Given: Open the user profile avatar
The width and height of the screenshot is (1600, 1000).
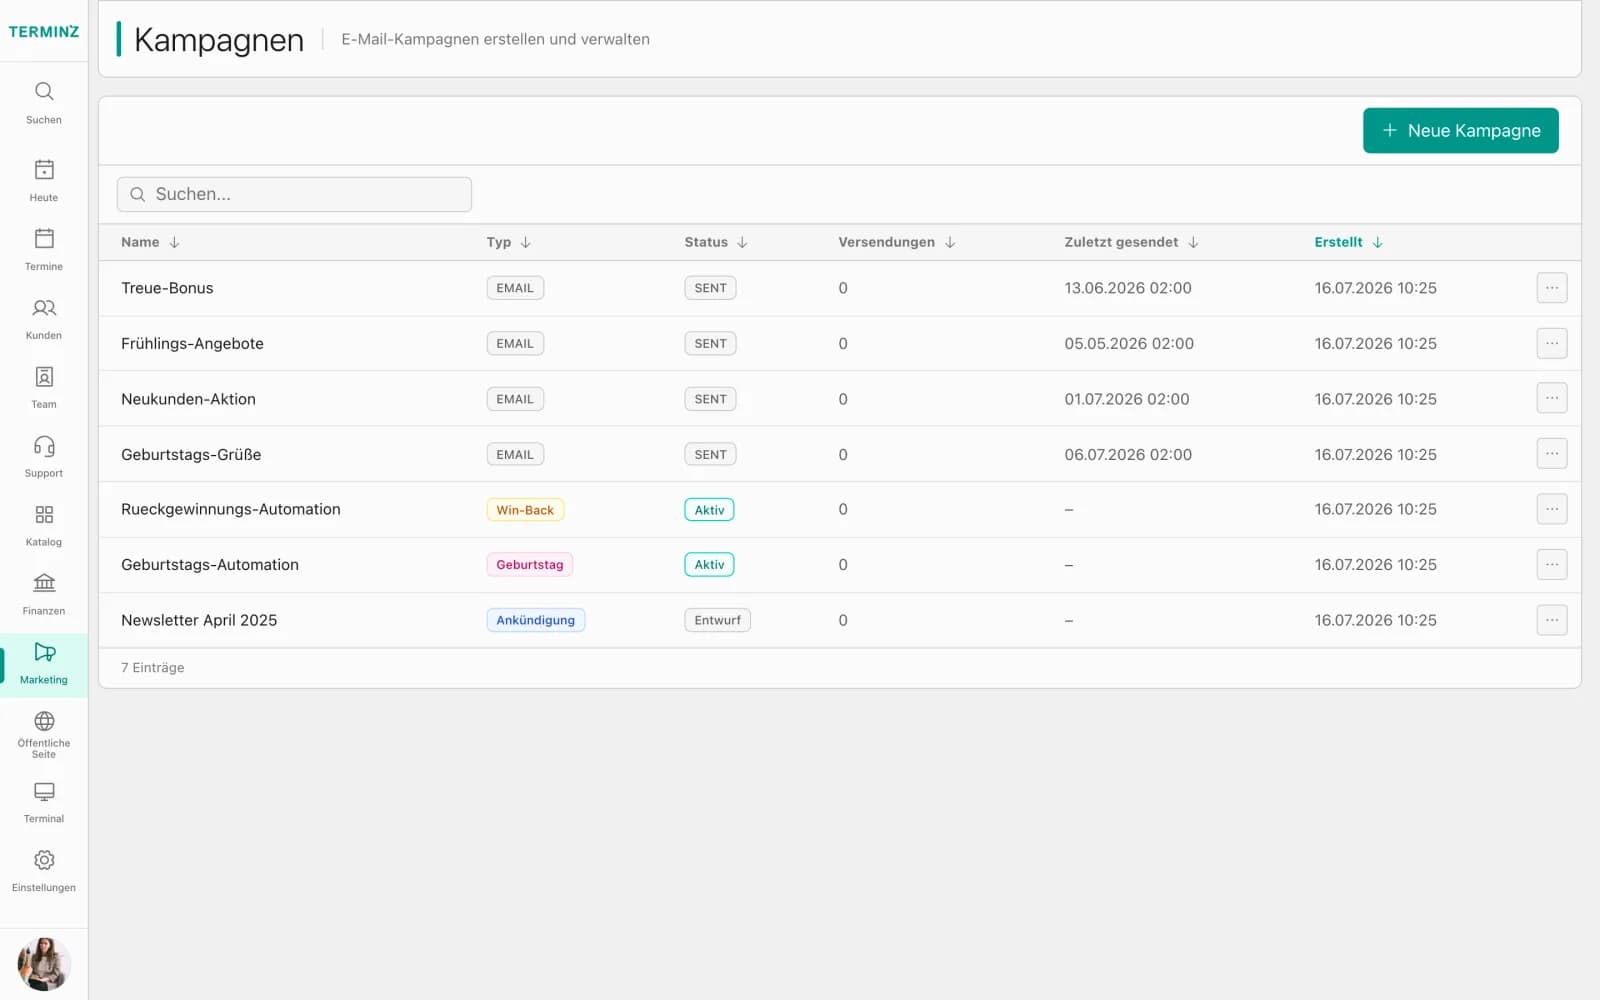Looking at the screenshot, I should click(44, 964).
